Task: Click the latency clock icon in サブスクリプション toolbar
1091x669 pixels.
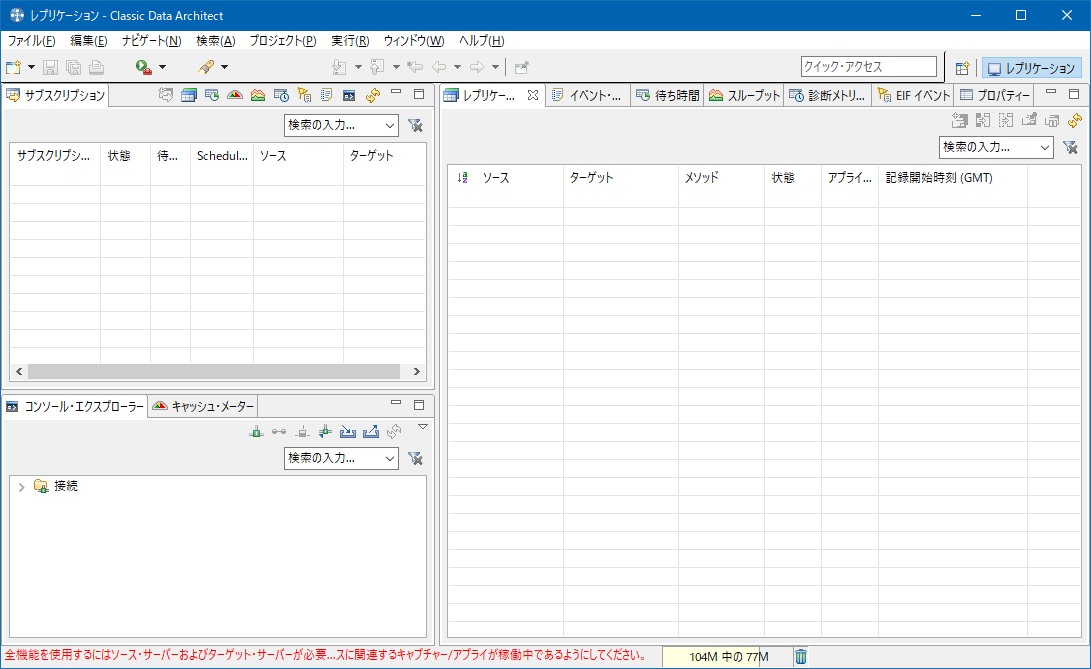Action: pos(212,95)
